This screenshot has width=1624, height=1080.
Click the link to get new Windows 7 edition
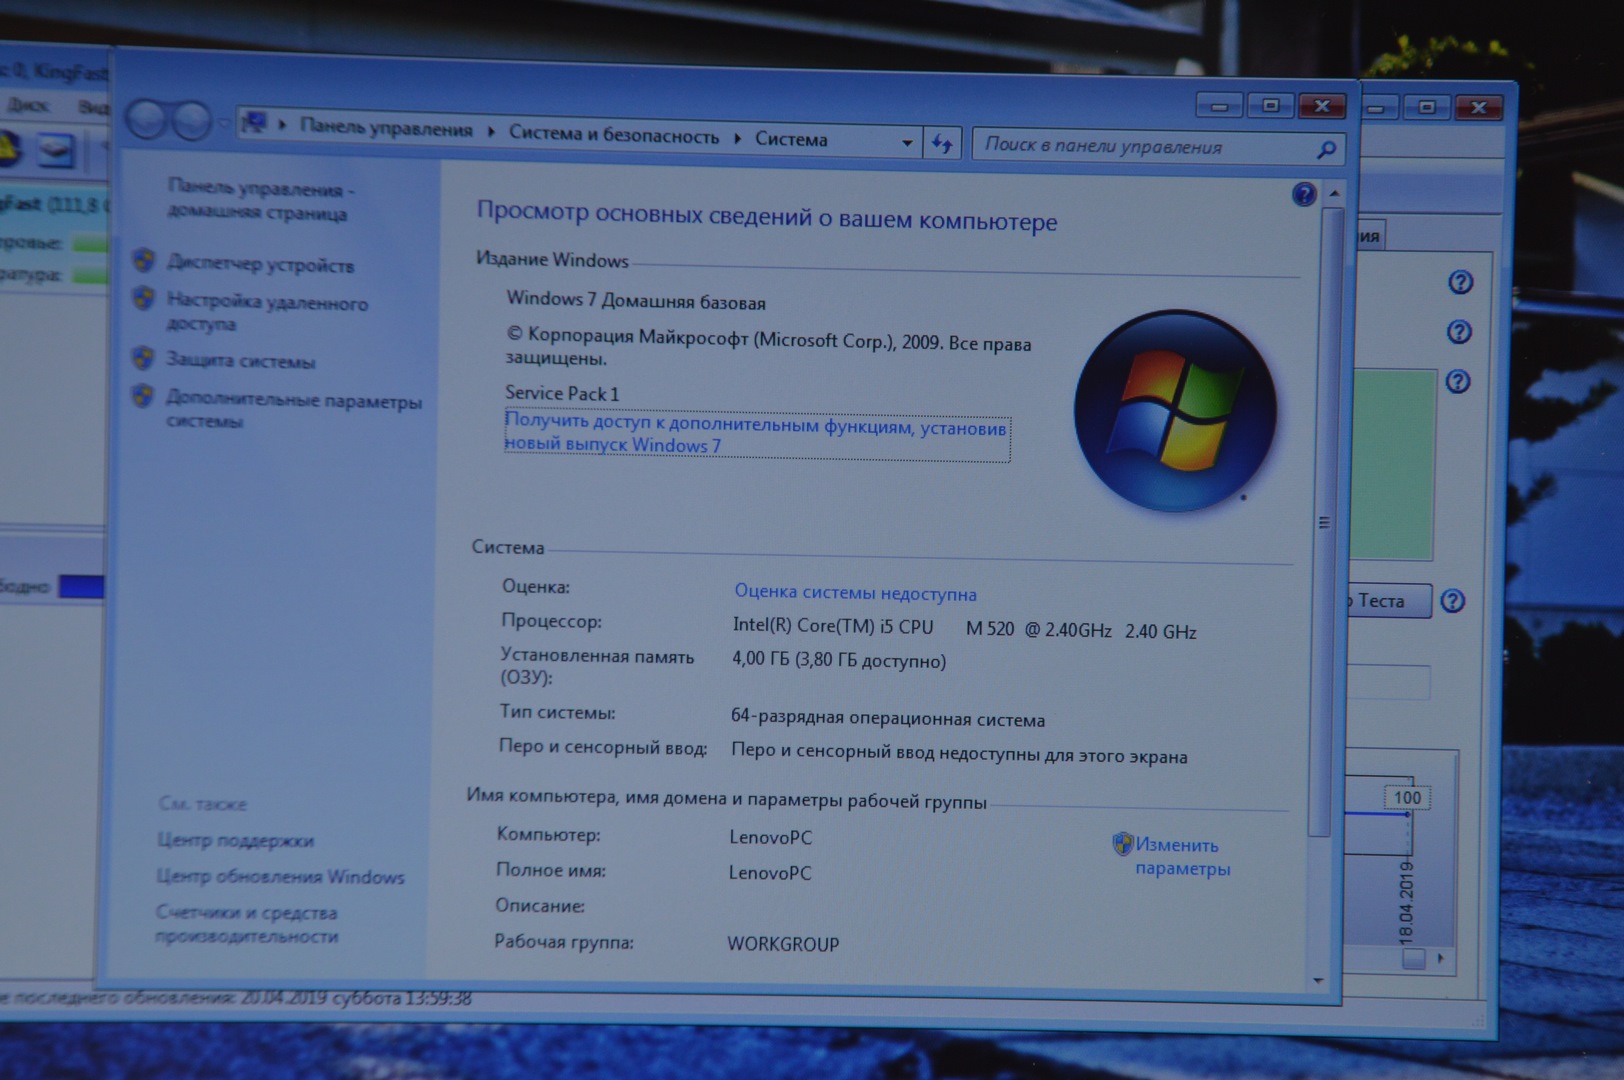(x=755, y=436)
